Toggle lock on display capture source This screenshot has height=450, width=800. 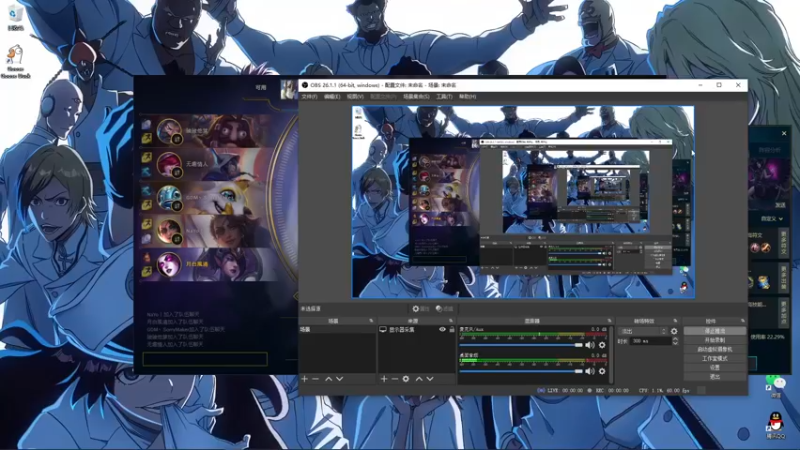tap(452, 330)
